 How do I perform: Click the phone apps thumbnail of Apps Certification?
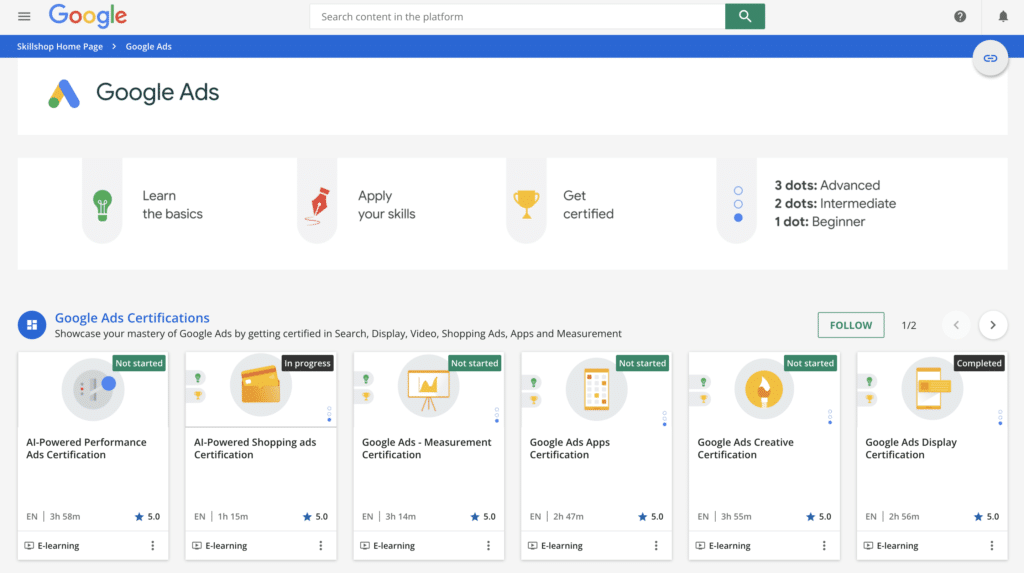click(596, 389)
